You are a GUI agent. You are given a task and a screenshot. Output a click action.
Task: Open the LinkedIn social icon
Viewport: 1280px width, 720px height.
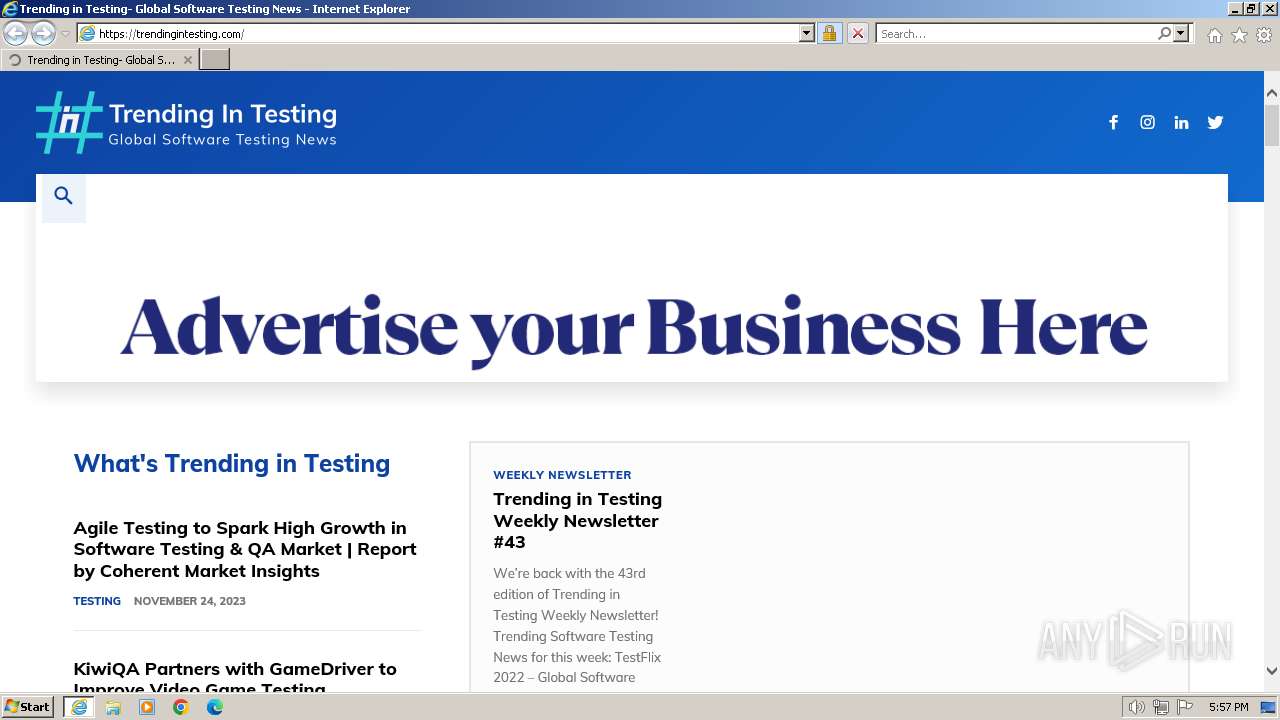tap(1181, 122)
